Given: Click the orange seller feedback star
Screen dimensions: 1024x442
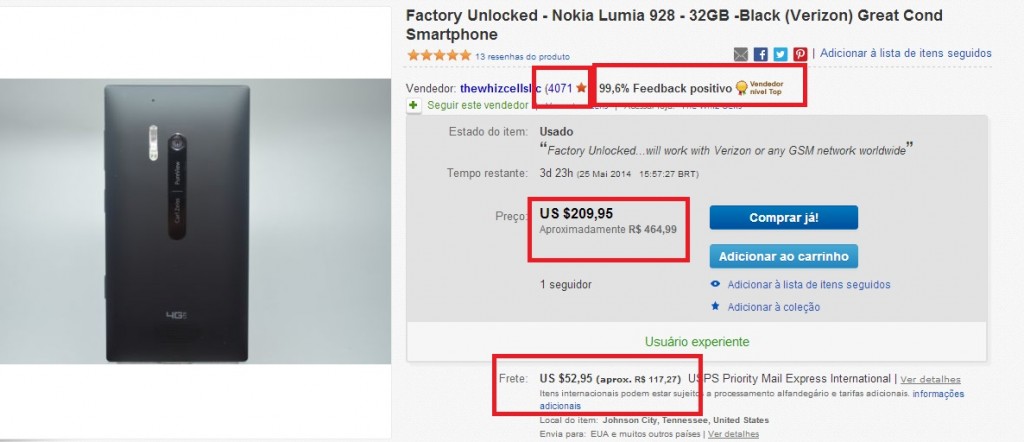Looking at the screenshot, I should point(581,89).
